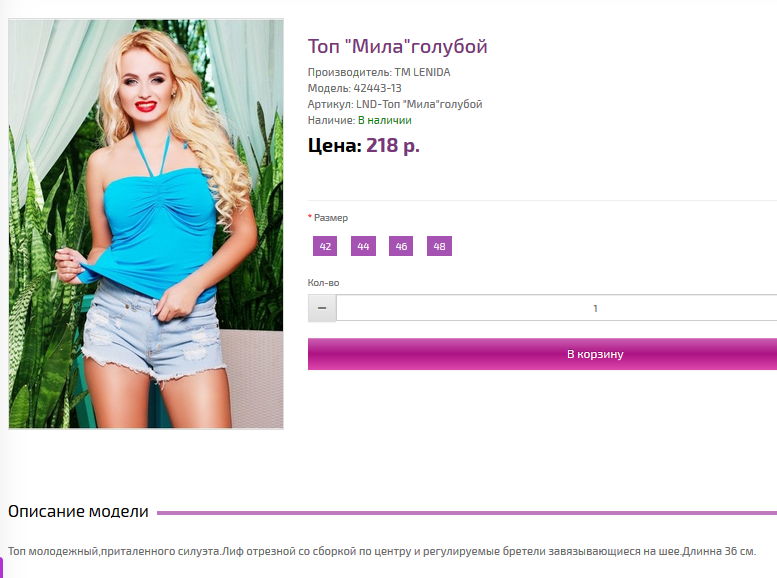Image resolution: width=777 pixels, height=578 pixels.
Task: Click the price 218 р. text
Action: click(393, 146)
